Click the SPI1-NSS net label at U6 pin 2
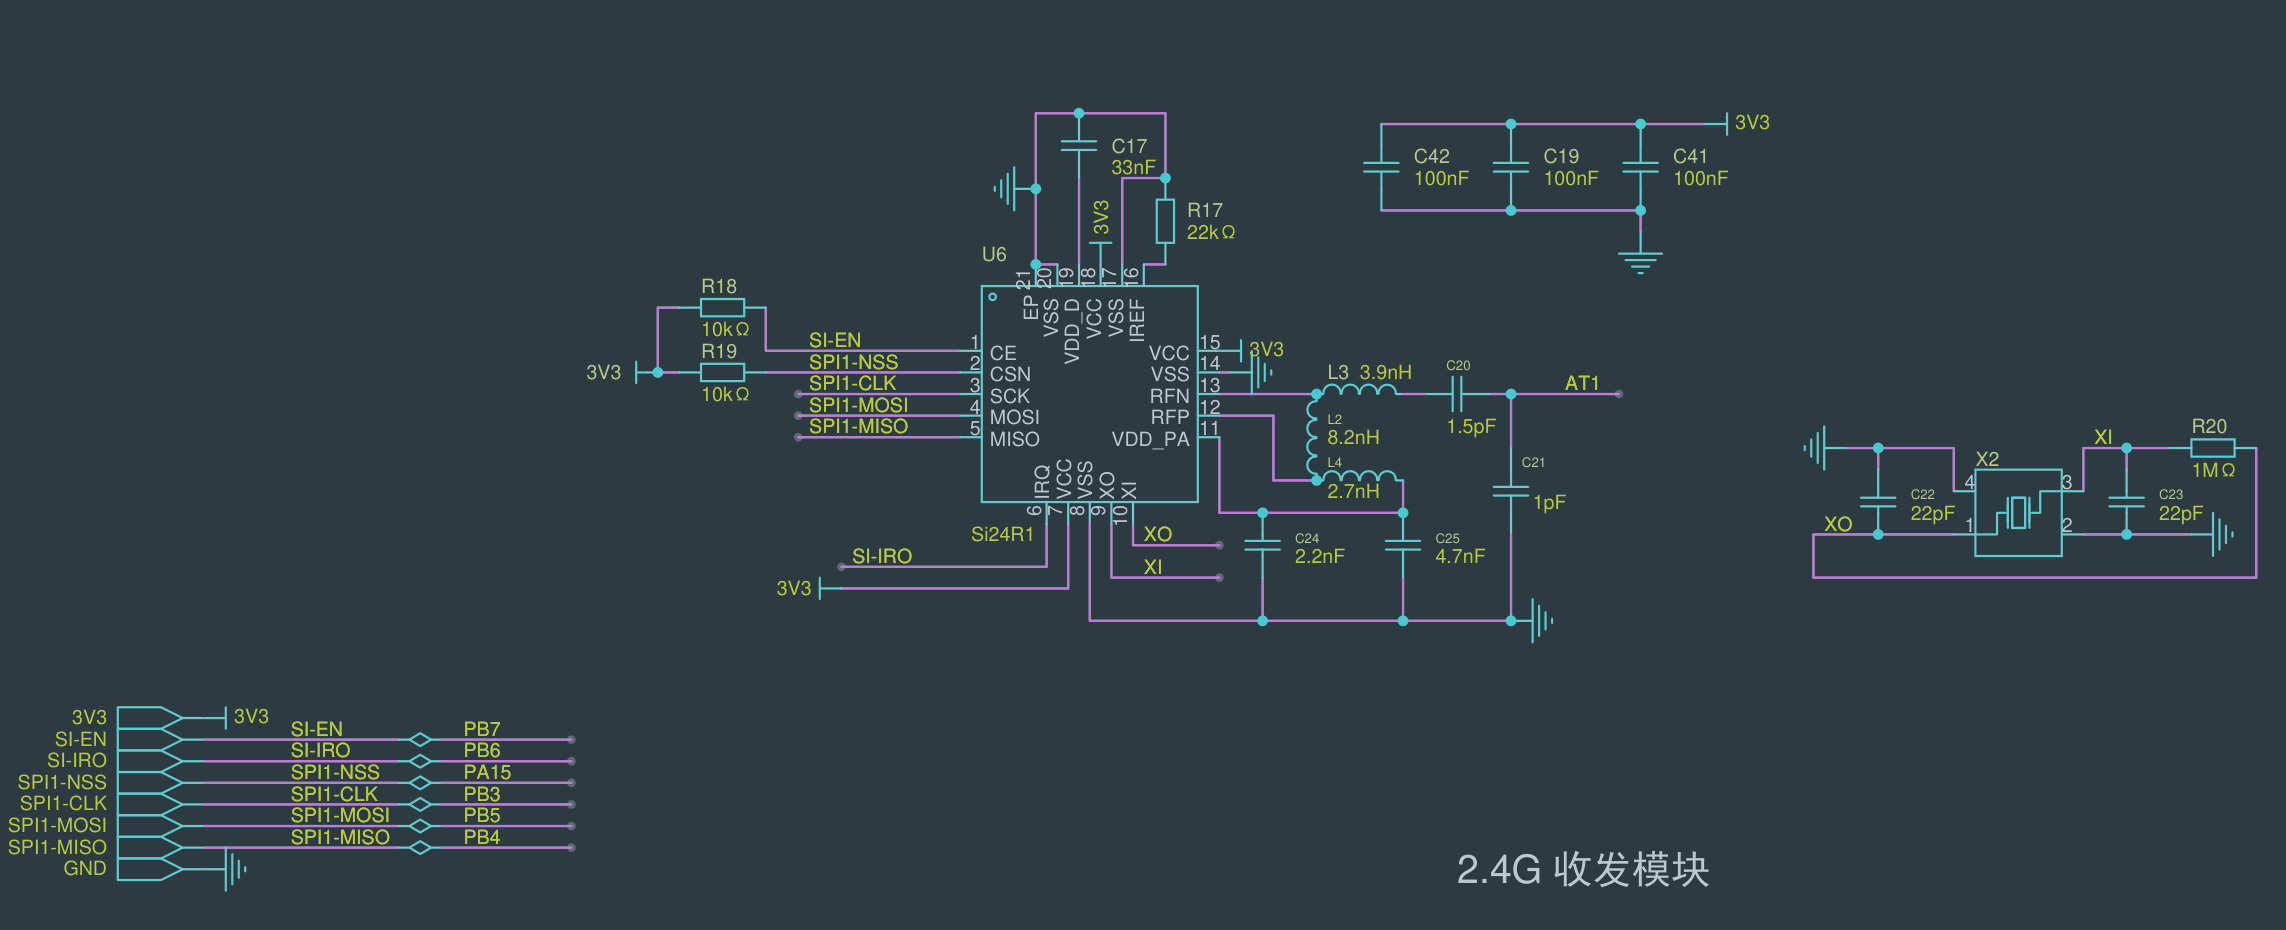Viewport: 2286px width, 930px height. [x=853, y=362]
